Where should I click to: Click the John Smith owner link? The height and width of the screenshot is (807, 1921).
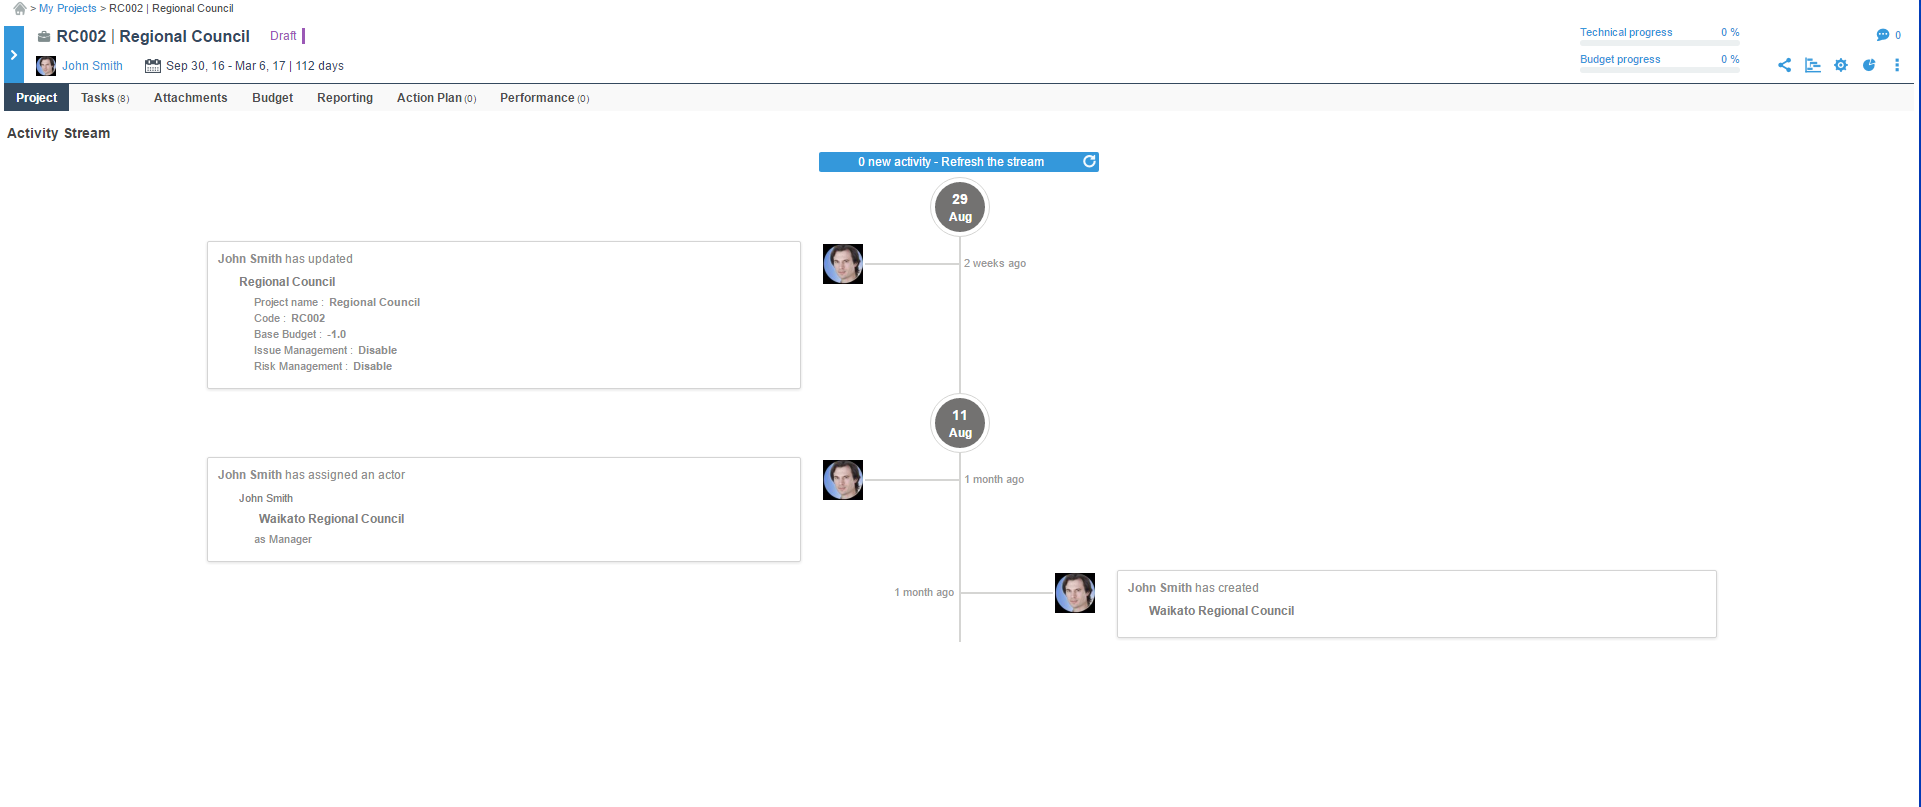click(x=92, y=66)
